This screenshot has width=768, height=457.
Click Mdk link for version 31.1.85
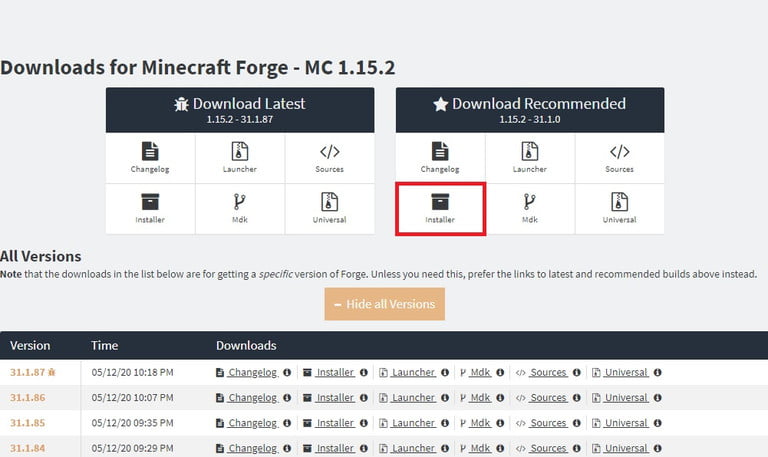[x=480, y=423]
